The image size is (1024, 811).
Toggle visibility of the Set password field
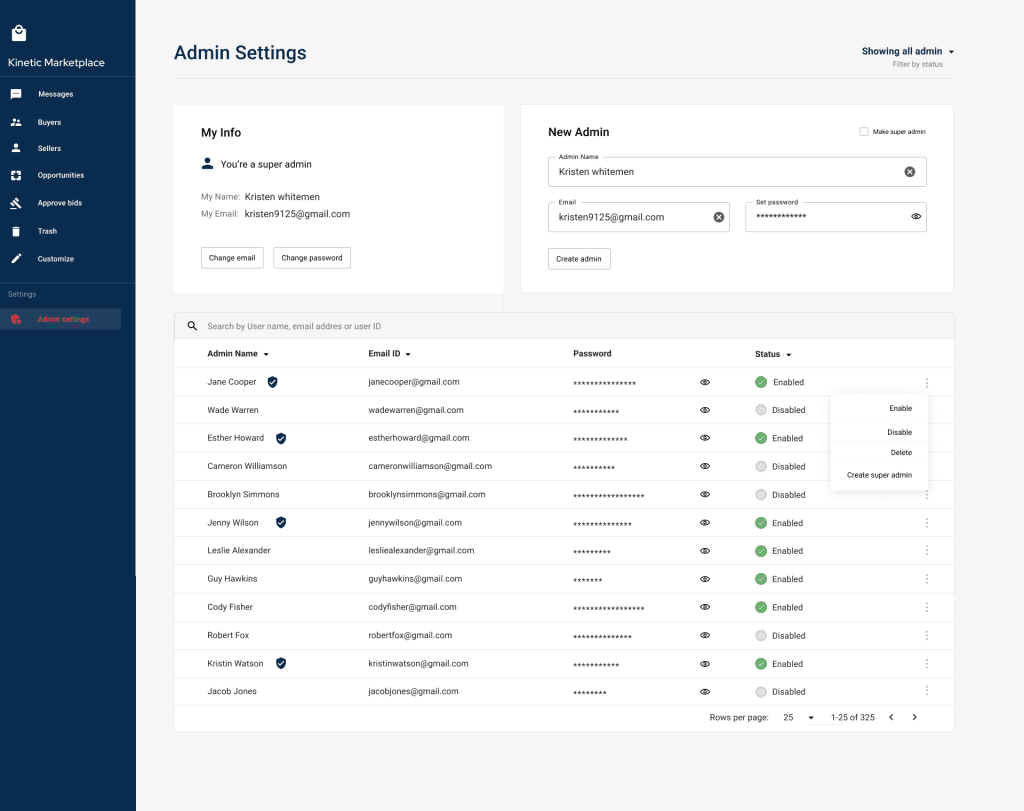(915, 217)
